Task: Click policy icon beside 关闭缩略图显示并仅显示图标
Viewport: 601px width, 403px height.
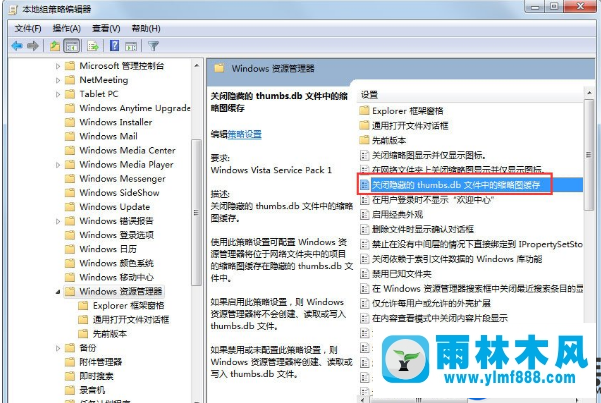Action: click(x=364, y=155)
